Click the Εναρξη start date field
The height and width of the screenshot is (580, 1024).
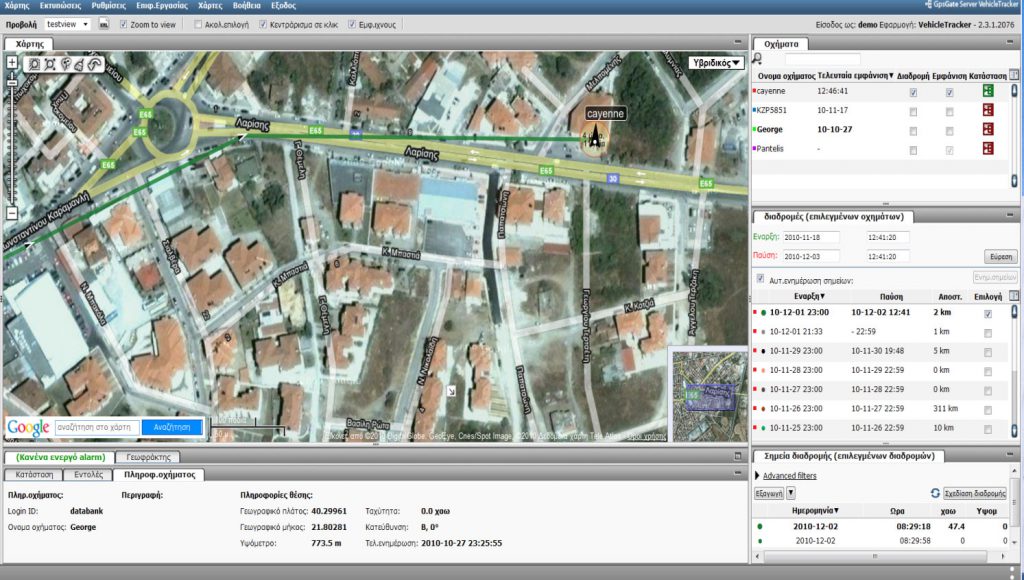pyautogui.click(x=811, y=237)
